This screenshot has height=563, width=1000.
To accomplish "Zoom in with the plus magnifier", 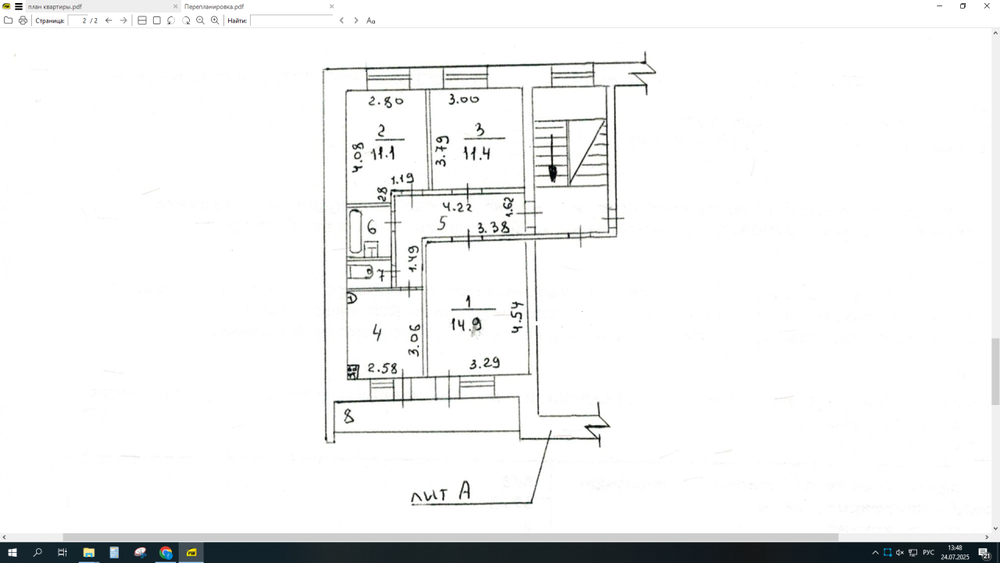I will point(215,20).
